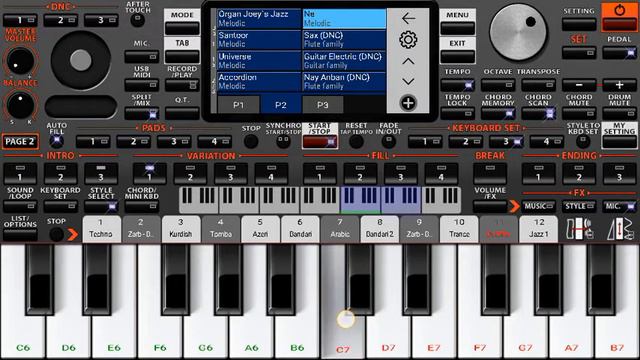
Task: Select Sax (DNC) sound
Action: tap(344, 40)
